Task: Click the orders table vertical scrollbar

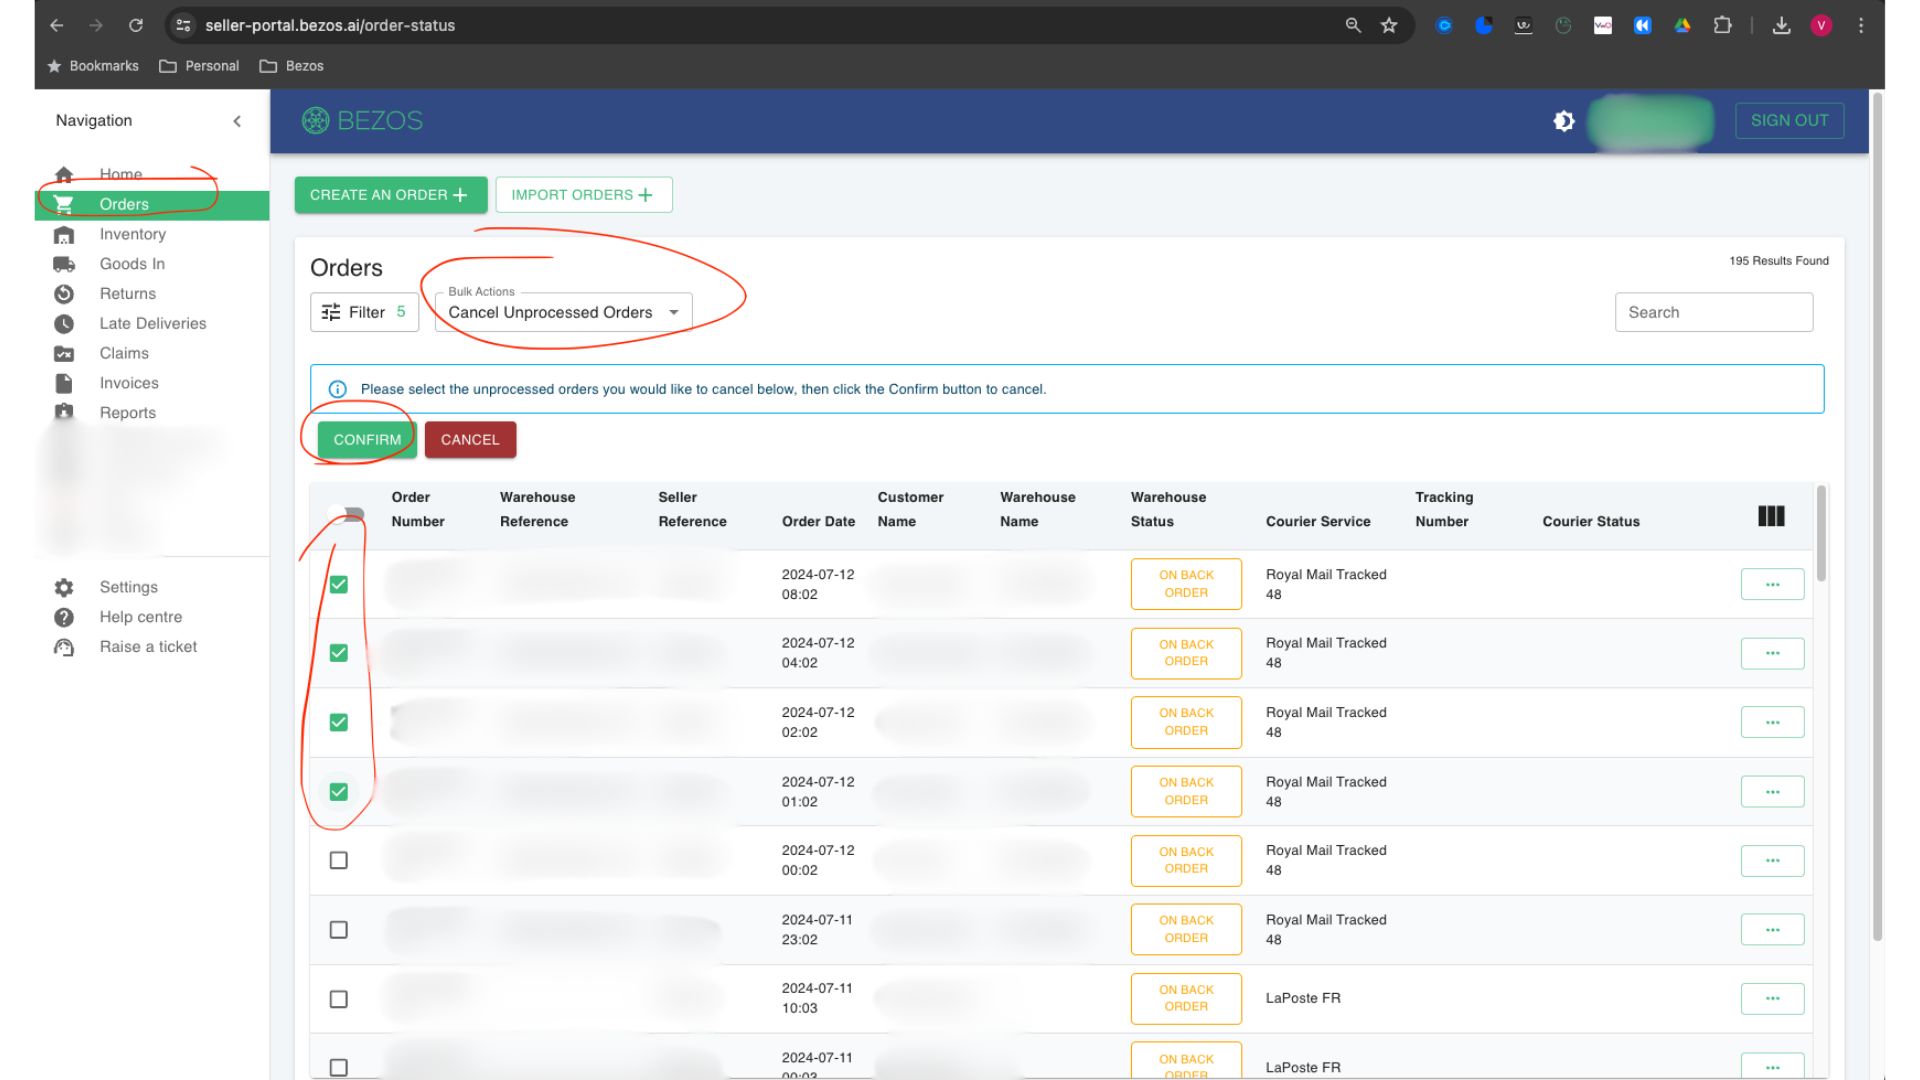Action: [x=1821, y=534]
